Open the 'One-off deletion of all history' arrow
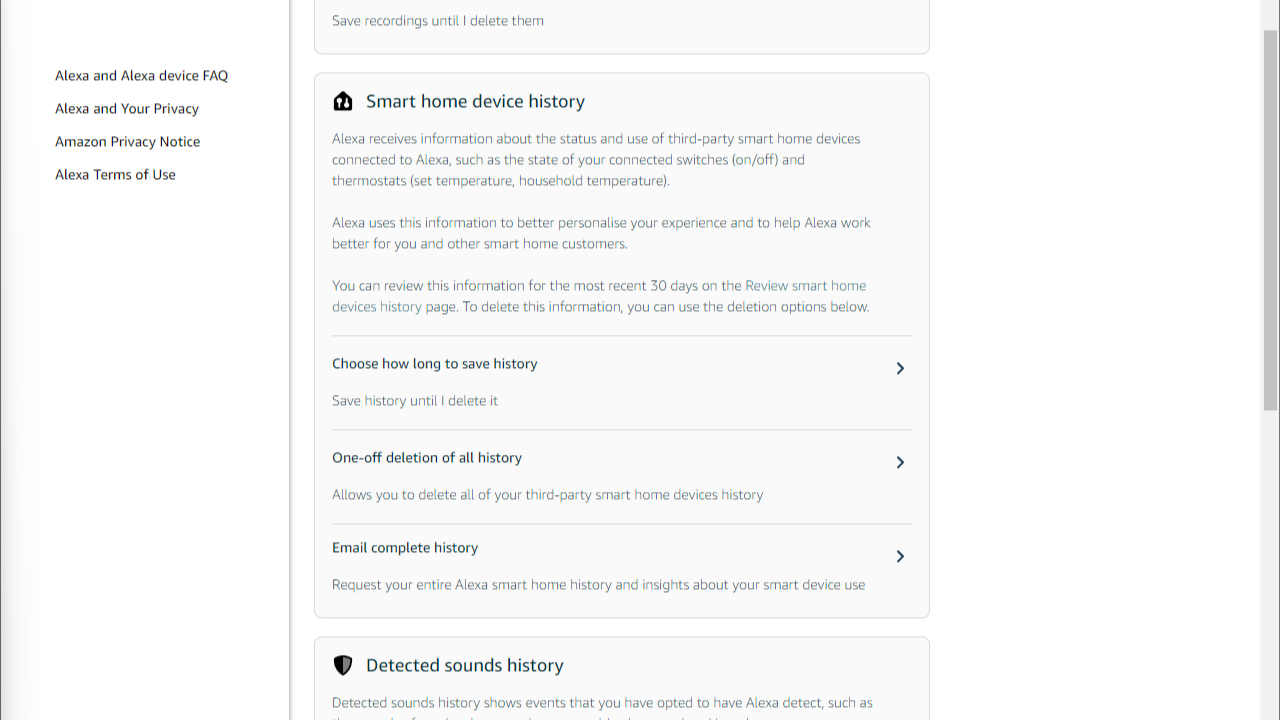This screenshot has width=1280, height=720. point(900,462)
